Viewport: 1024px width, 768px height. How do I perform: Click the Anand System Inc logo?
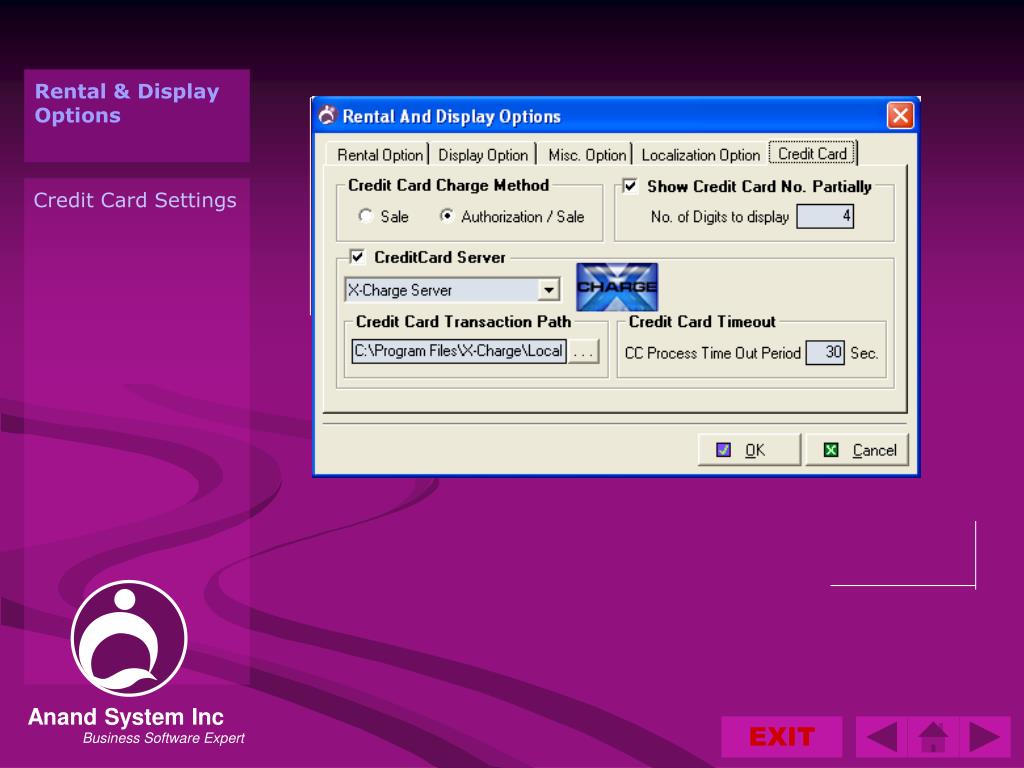point(129,638)
